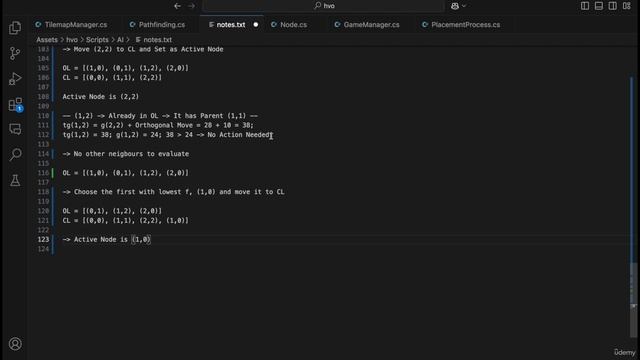
Task: Open the Customize Layout icon
Action: 627,6
